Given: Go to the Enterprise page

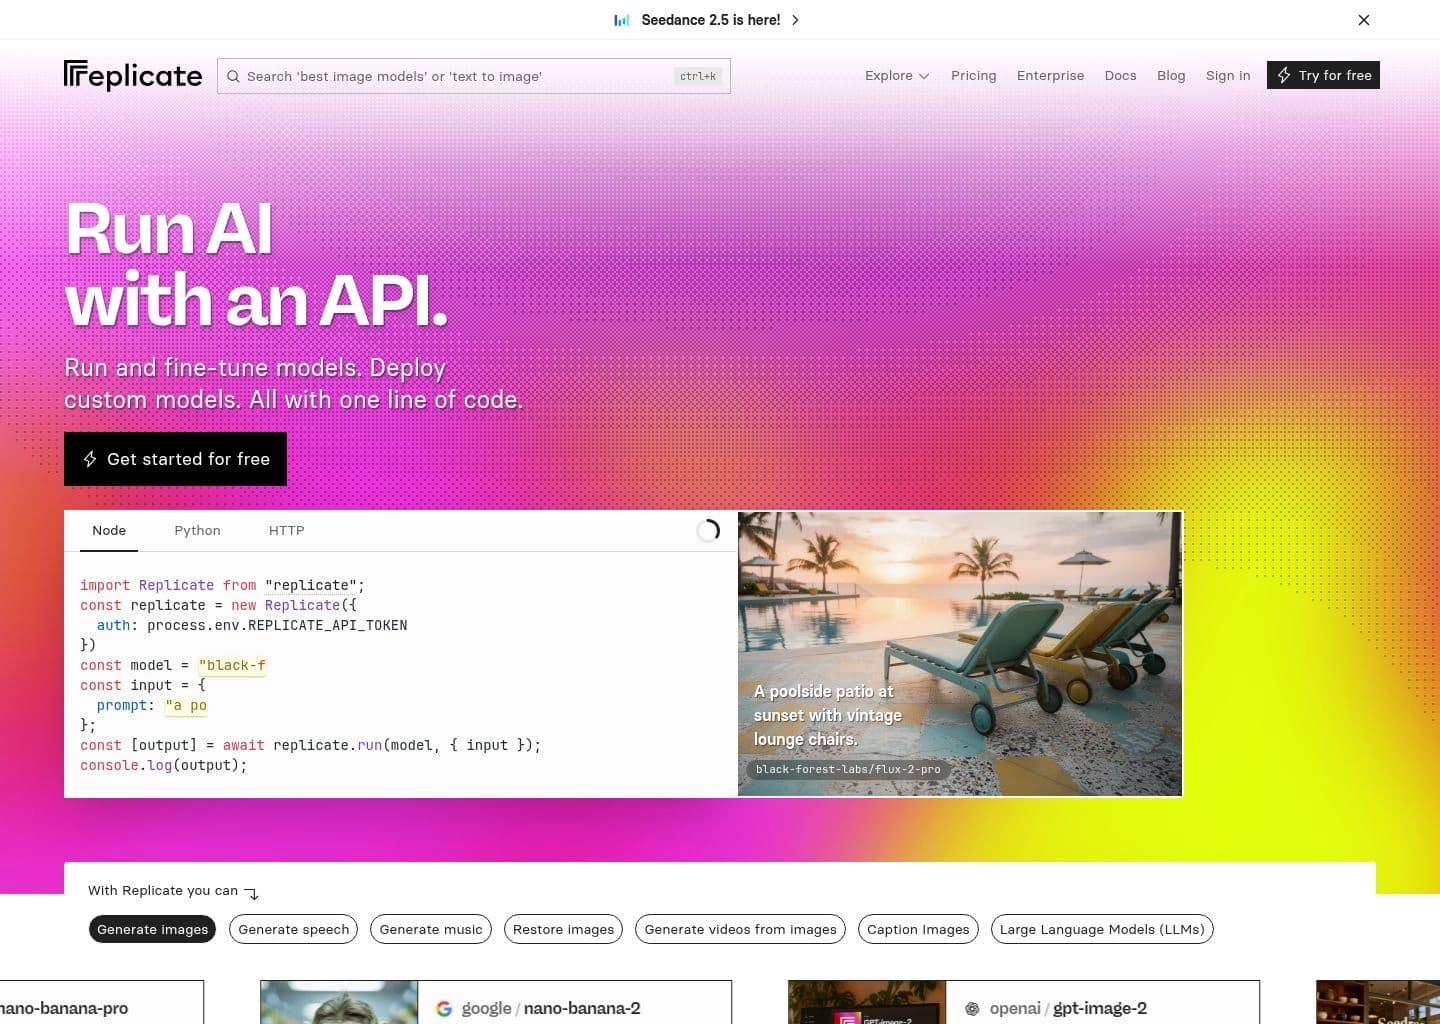Looking at the screenshot, I should tap(1050, 75).
